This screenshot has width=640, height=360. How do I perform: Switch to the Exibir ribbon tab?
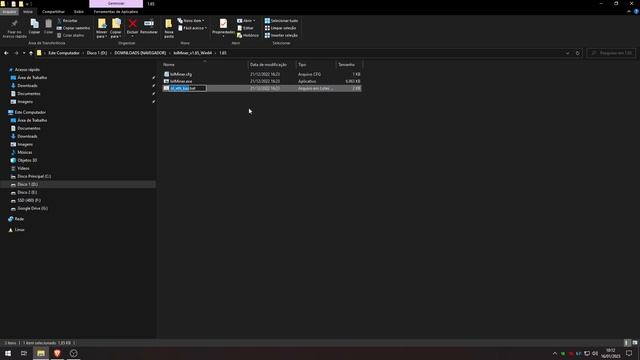pyautogui.click(x=79, y=12)
